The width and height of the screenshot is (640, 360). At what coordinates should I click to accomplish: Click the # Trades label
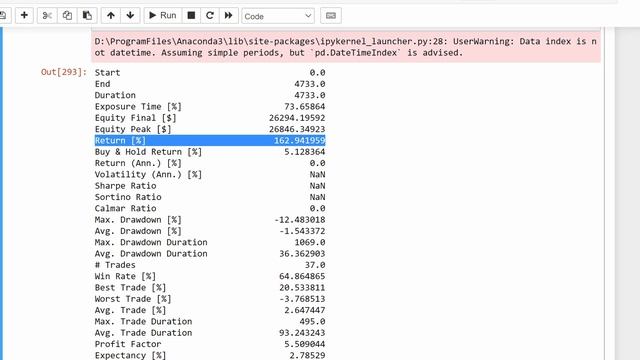(x=115, y=265)
